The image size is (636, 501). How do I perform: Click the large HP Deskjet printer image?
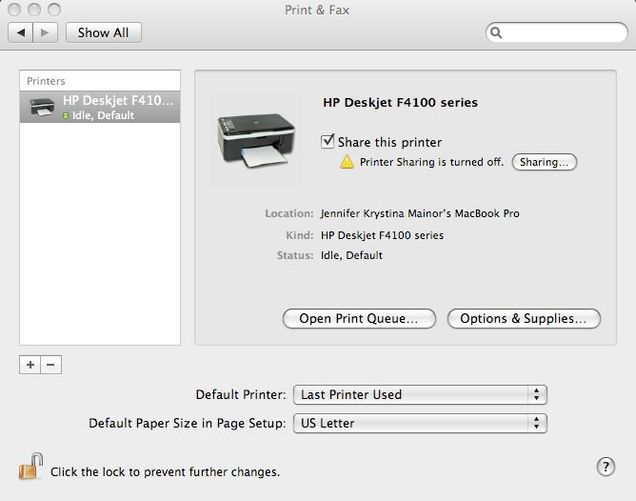(x=256, y=140)
